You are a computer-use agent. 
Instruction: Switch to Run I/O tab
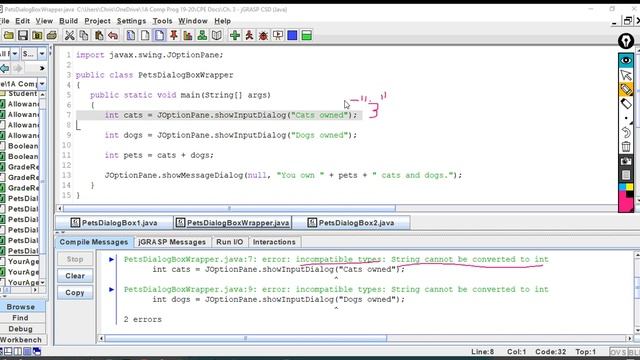pyautogui.click(x=229, y=242)
